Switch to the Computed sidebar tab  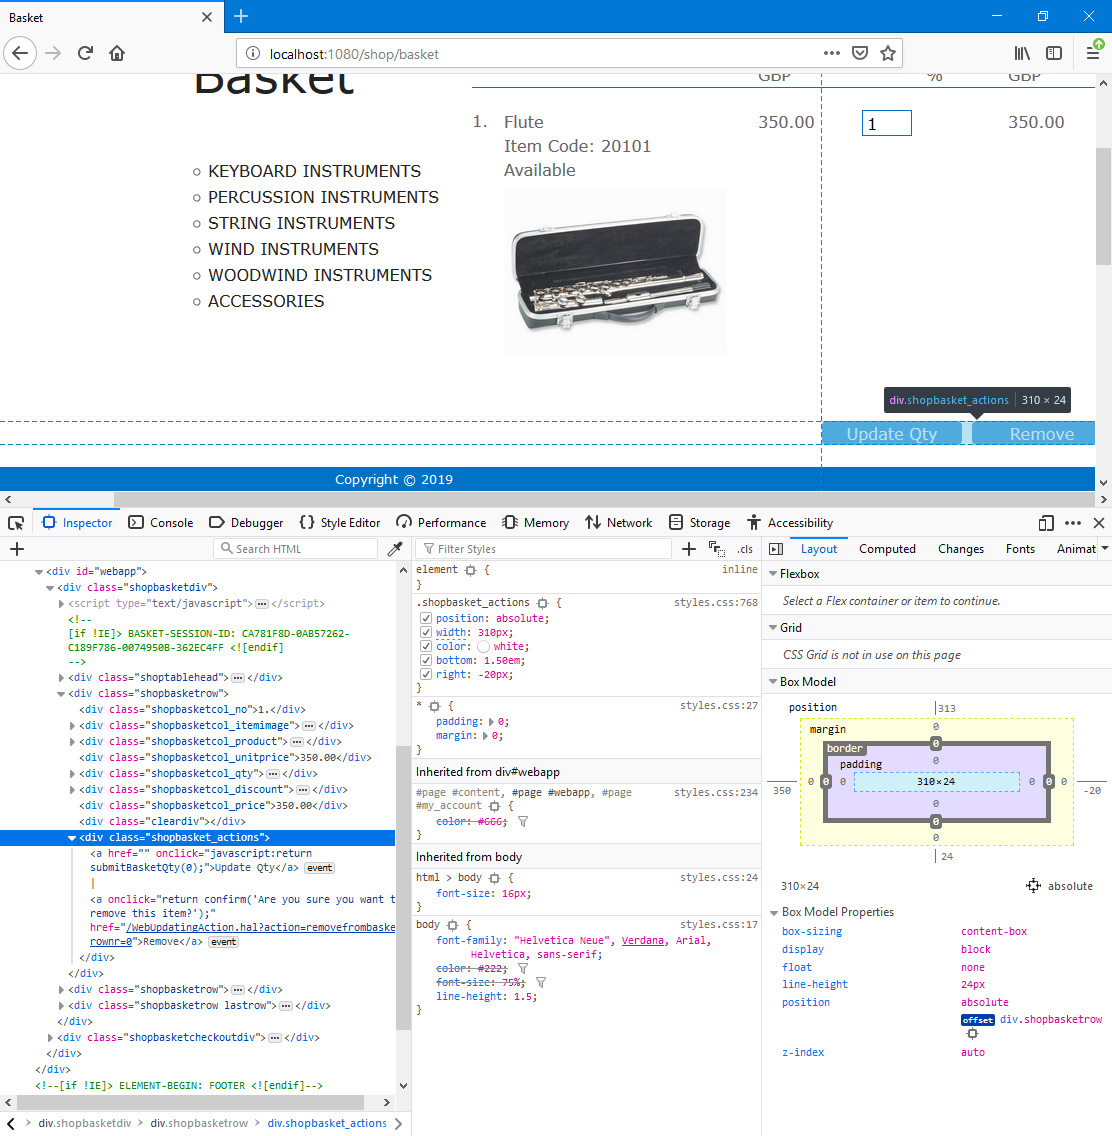tap(887, 549)
